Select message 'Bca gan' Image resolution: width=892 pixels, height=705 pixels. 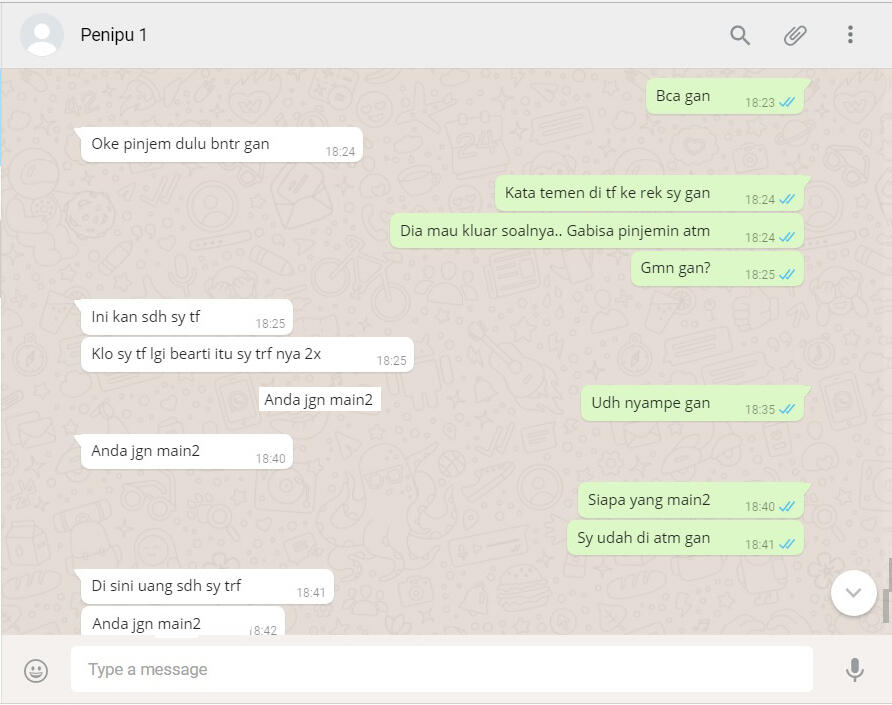pos(725,96)
